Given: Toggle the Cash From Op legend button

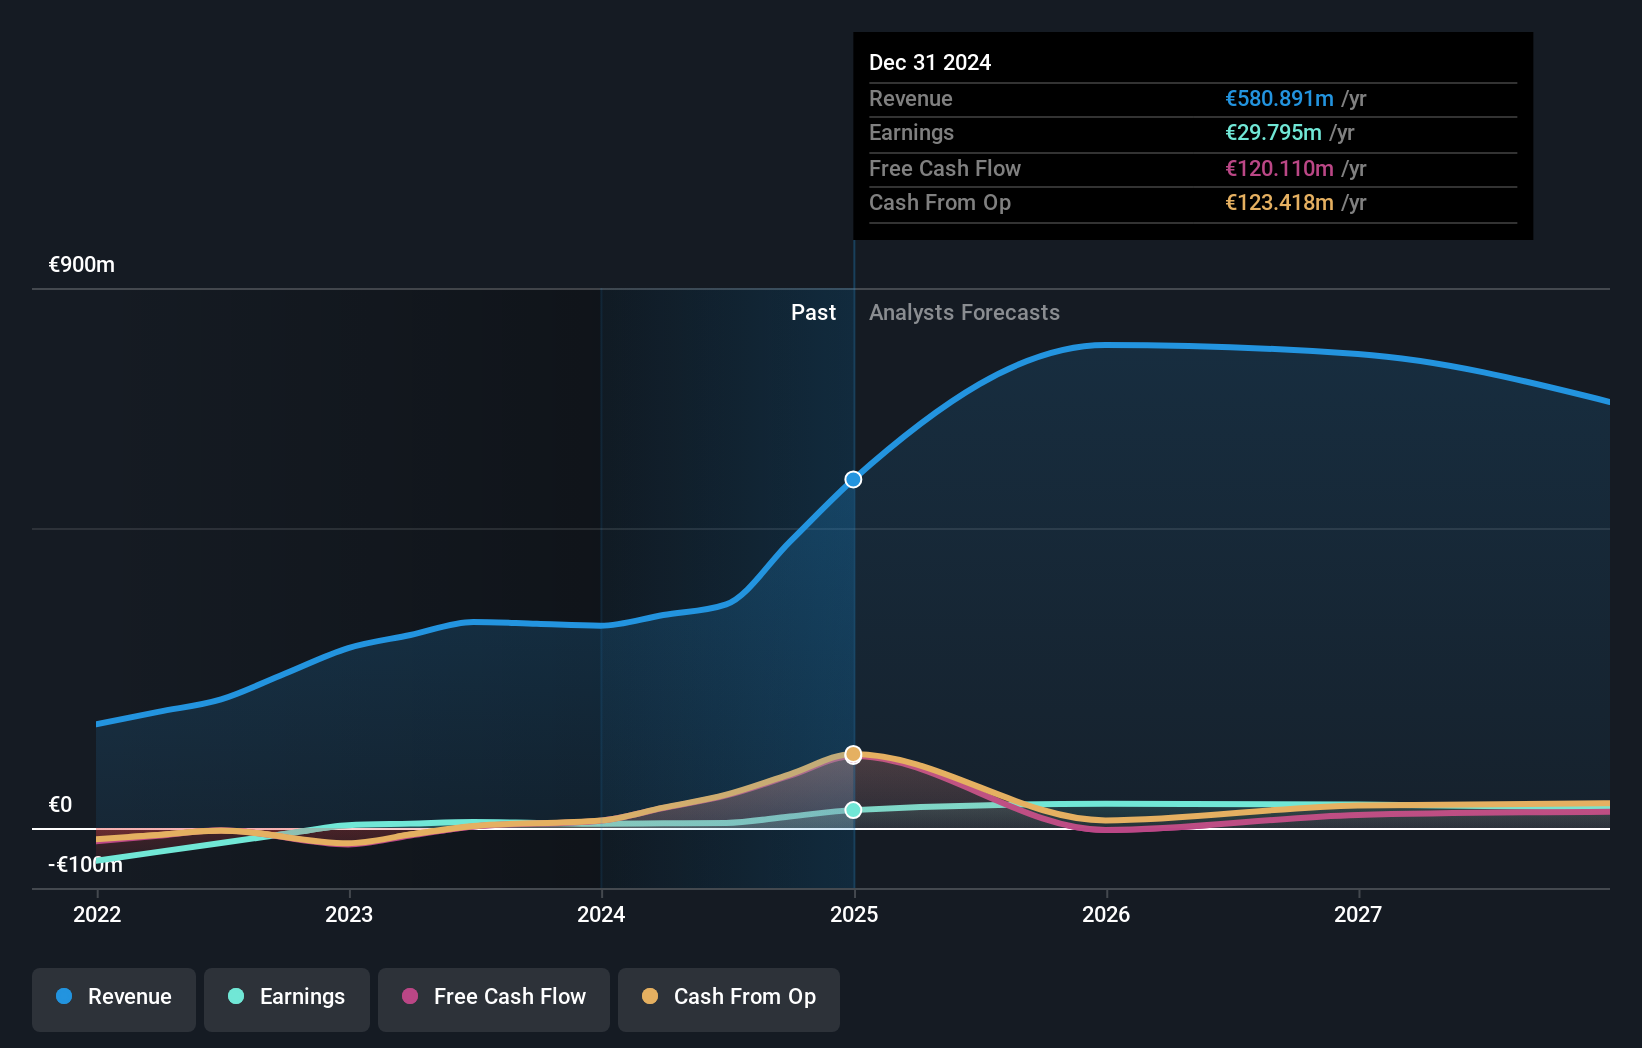Looking at the screenshot, I should coord(729,998).
